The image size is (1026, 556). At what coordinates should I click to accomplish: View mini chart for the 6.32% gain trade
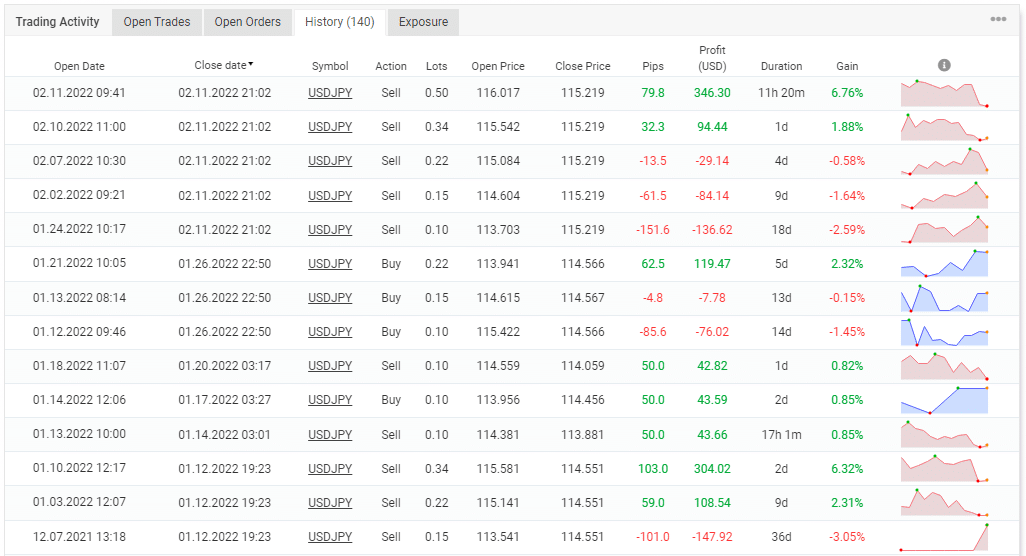coord(944,468)
